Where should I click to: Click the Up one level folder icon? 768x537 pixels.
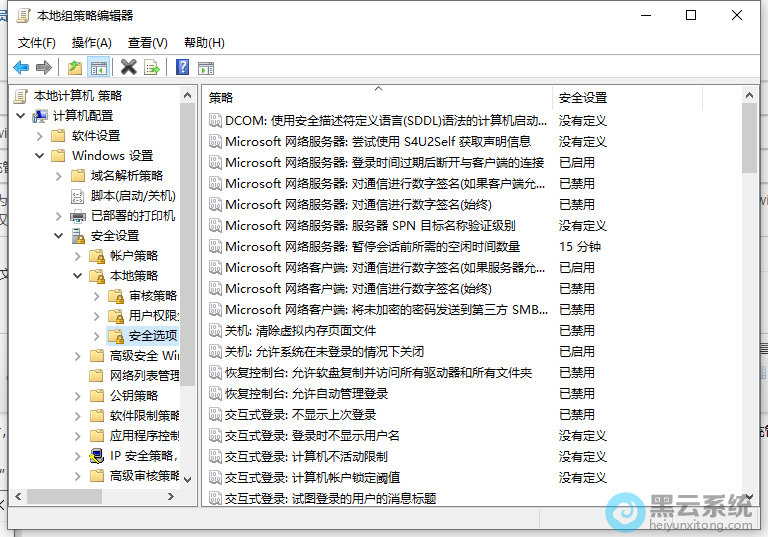75,67
